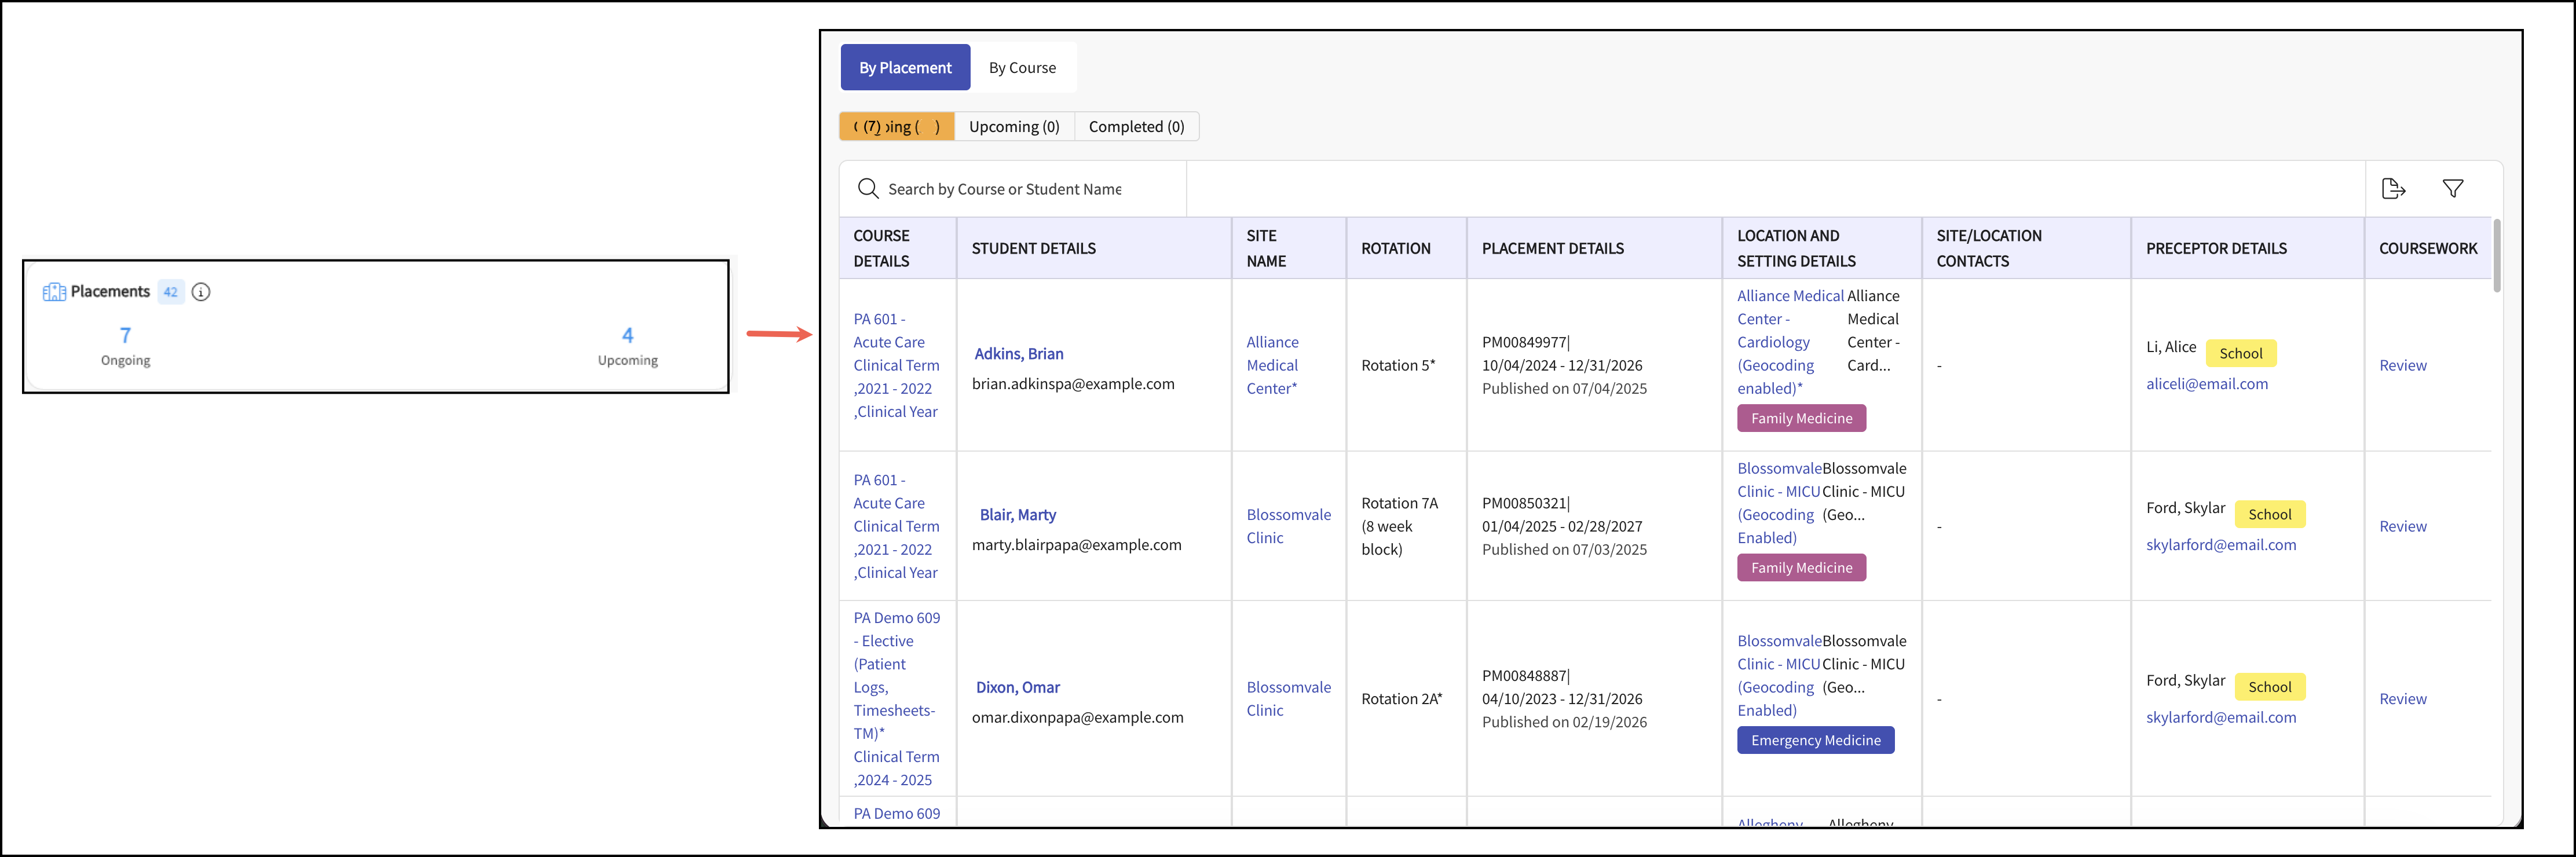Open Review link for Blair, Marty row
Viewport: 2576px width, 857px height.
pos(2402,526)
